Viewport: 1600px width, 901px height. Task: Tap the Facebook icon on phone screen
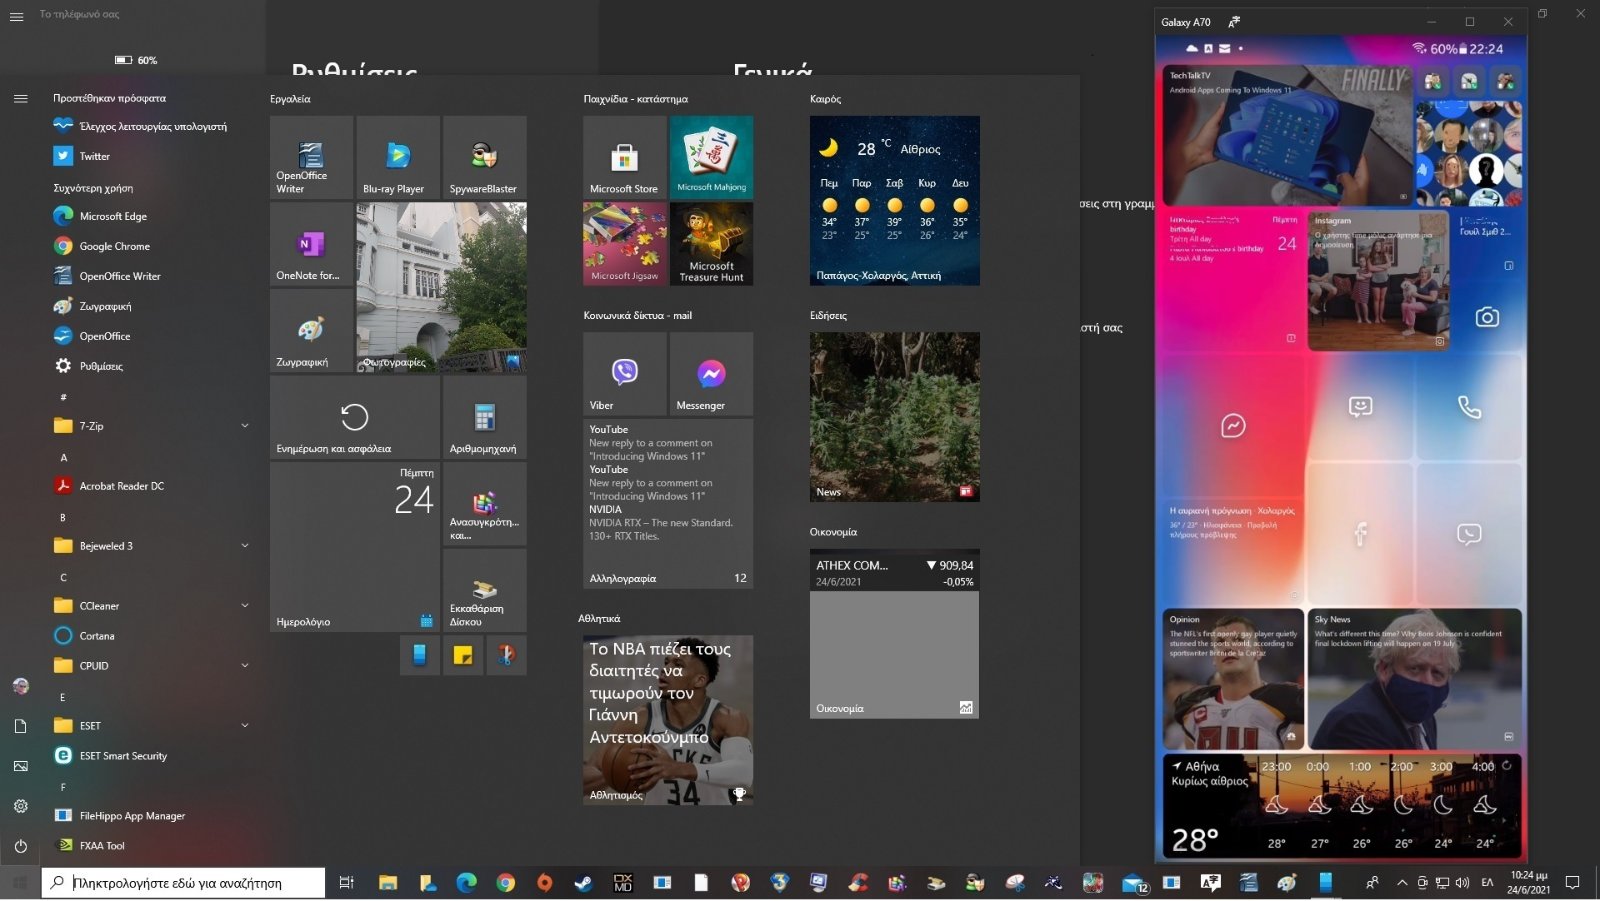pyautogui.click(x=1360, y=534)
